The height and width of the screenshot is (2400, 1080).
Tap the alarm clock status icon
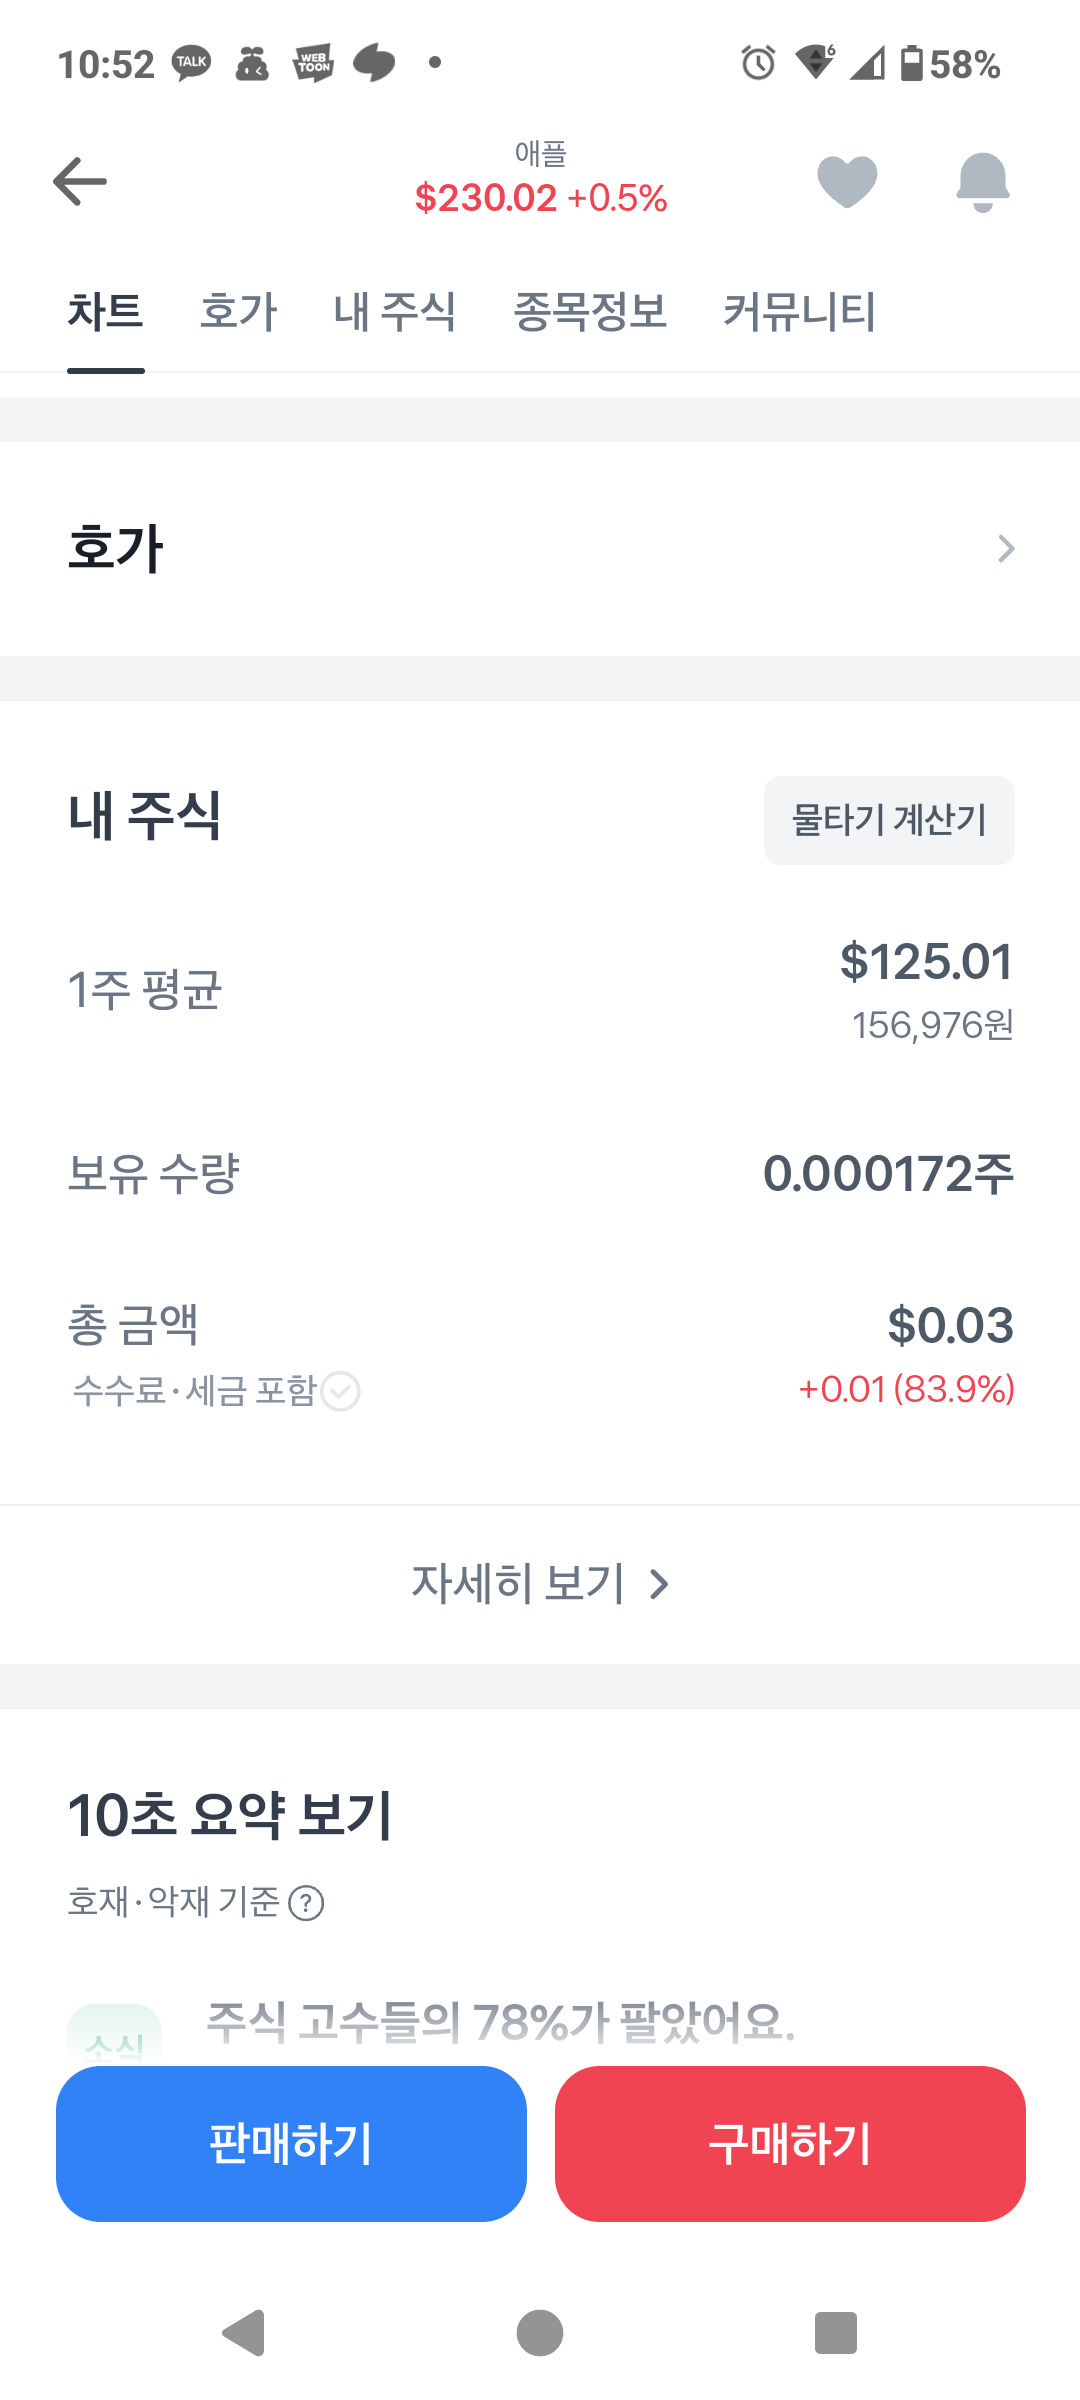(758, 63)
